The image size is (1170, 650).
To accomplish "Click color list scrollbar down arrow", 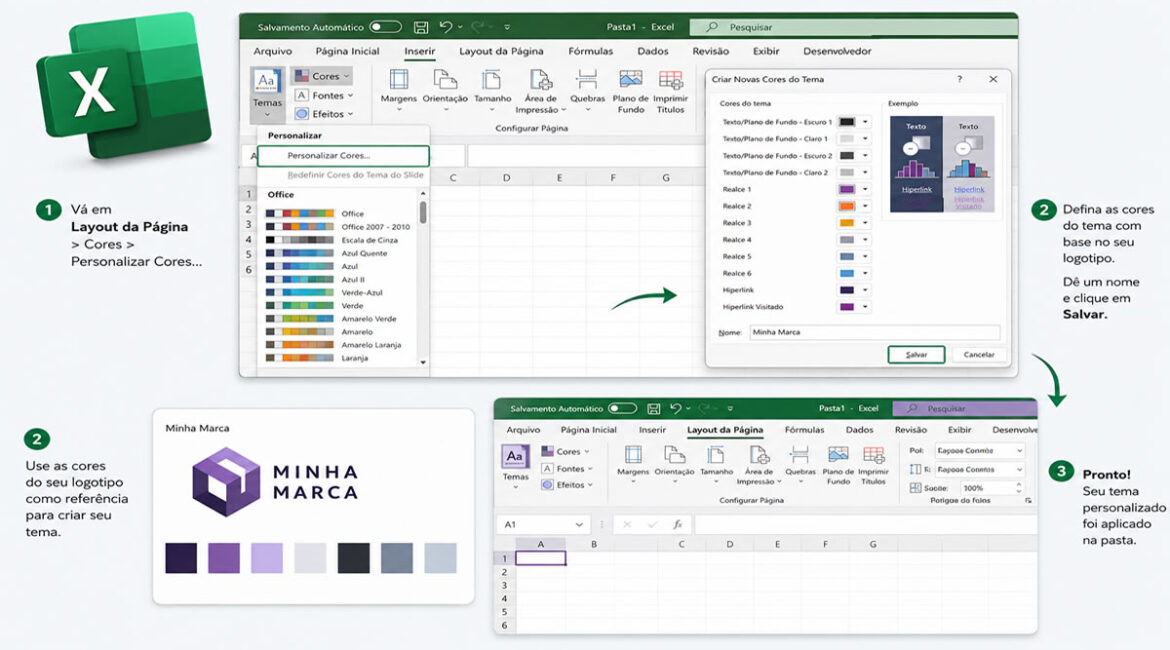I will pos(423,362).
